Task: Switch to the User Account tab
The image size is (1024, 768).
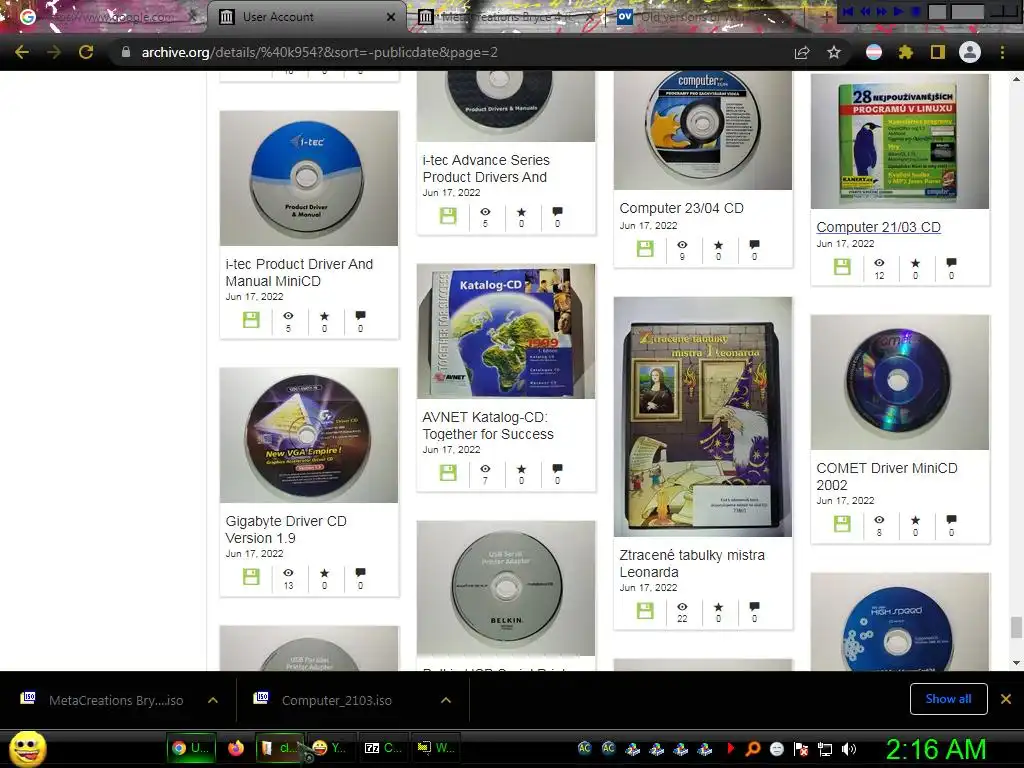Action: coord(307,17)
